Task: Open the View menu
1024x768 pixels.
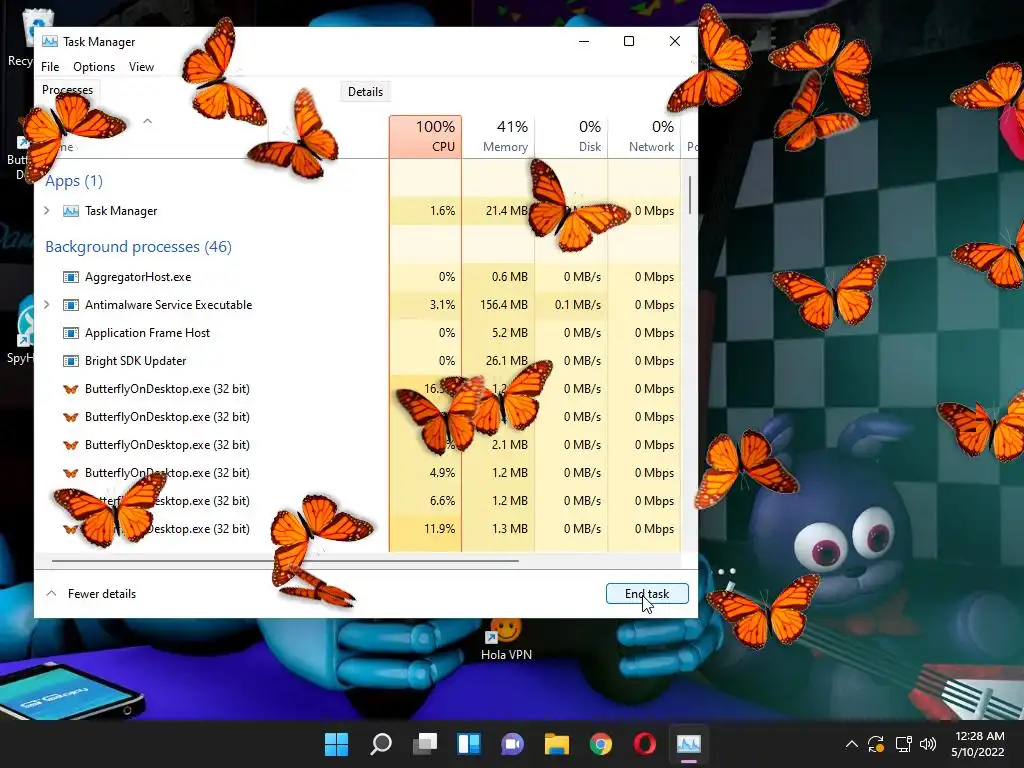Action: 141,67
